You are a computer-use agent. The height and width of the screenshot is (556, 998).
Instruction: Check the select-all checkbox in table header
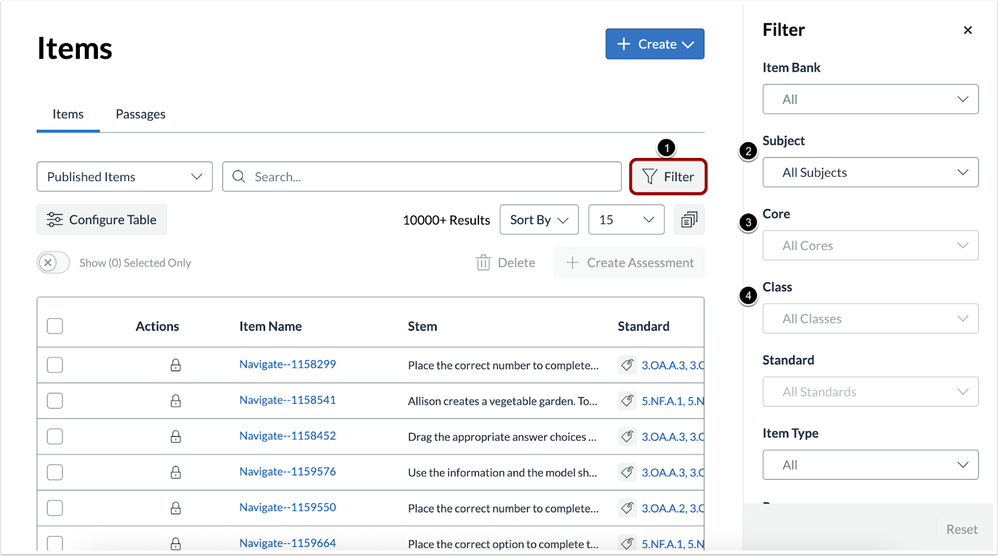pos(55,326)
